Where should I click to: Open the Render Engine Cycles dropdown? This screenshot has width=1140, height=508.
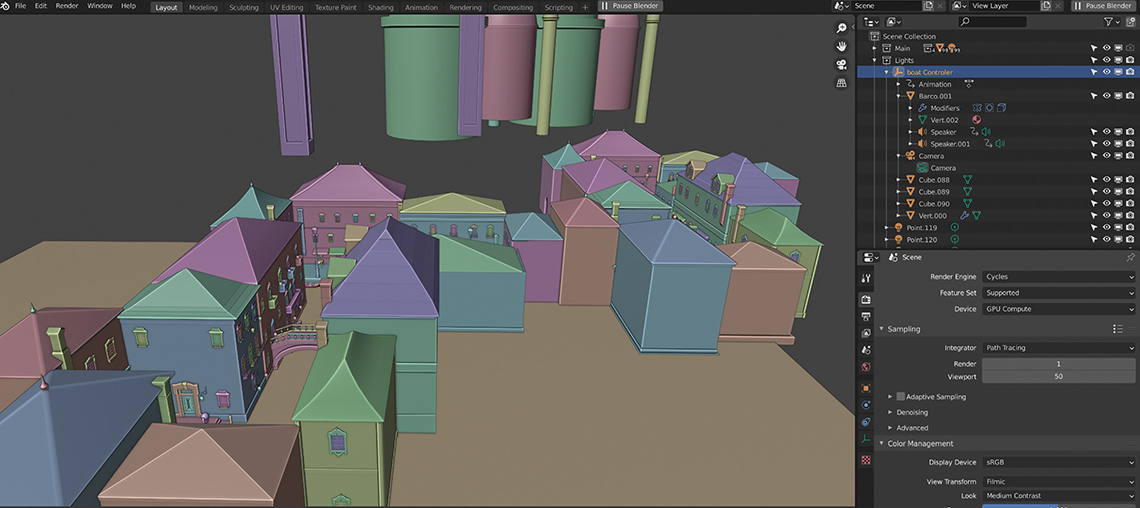pos(1058,277)
